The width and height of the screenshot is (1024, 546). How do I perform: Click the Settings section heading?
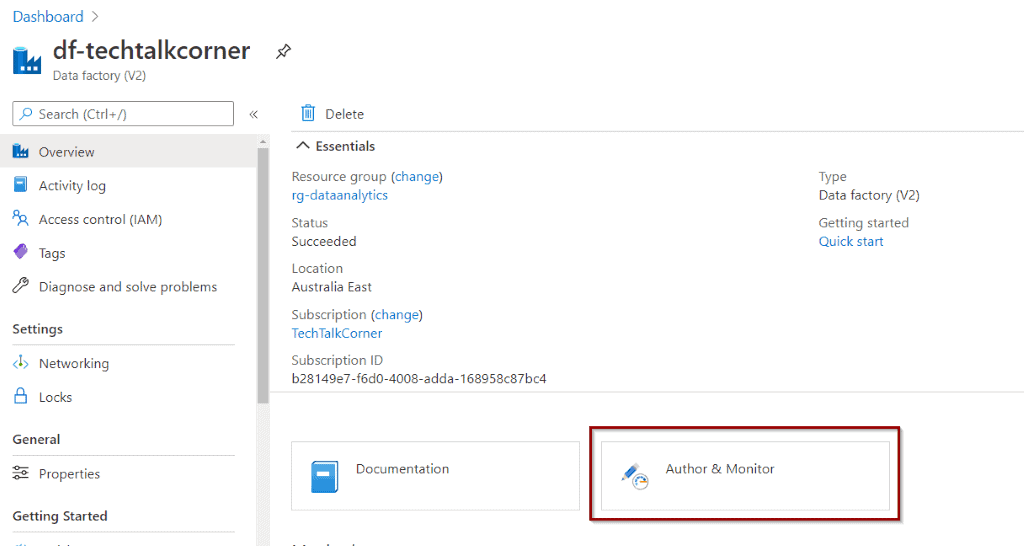(38, 329)
